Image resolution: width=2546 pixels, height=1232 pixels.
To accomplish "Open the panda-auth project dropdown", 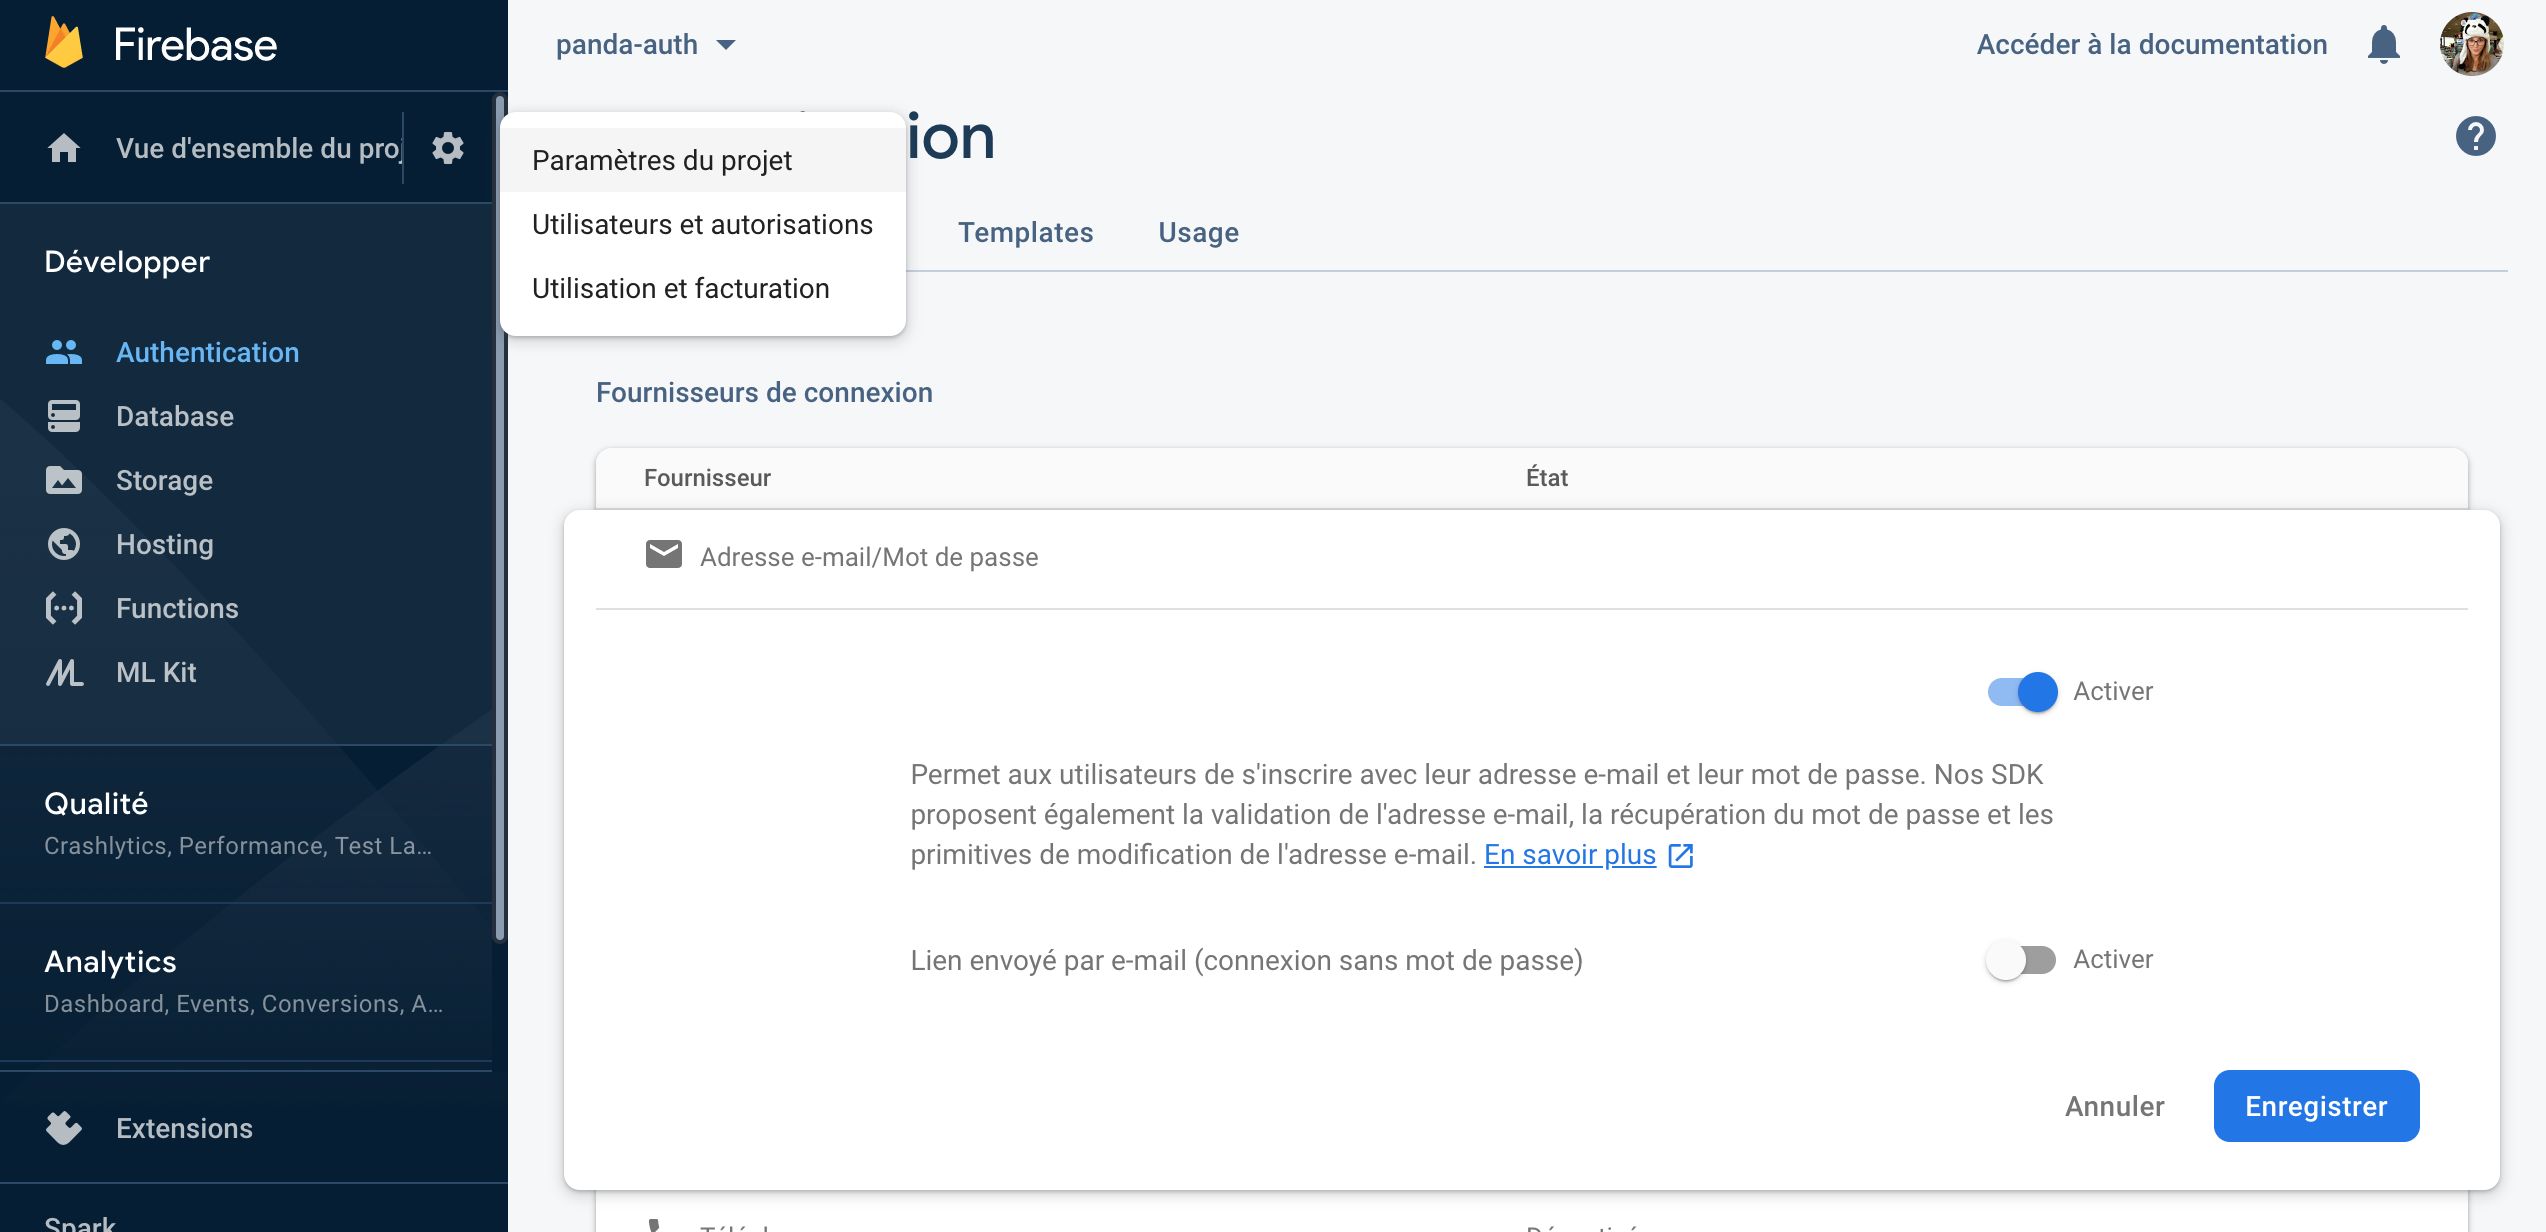I will tap(646, 44).
